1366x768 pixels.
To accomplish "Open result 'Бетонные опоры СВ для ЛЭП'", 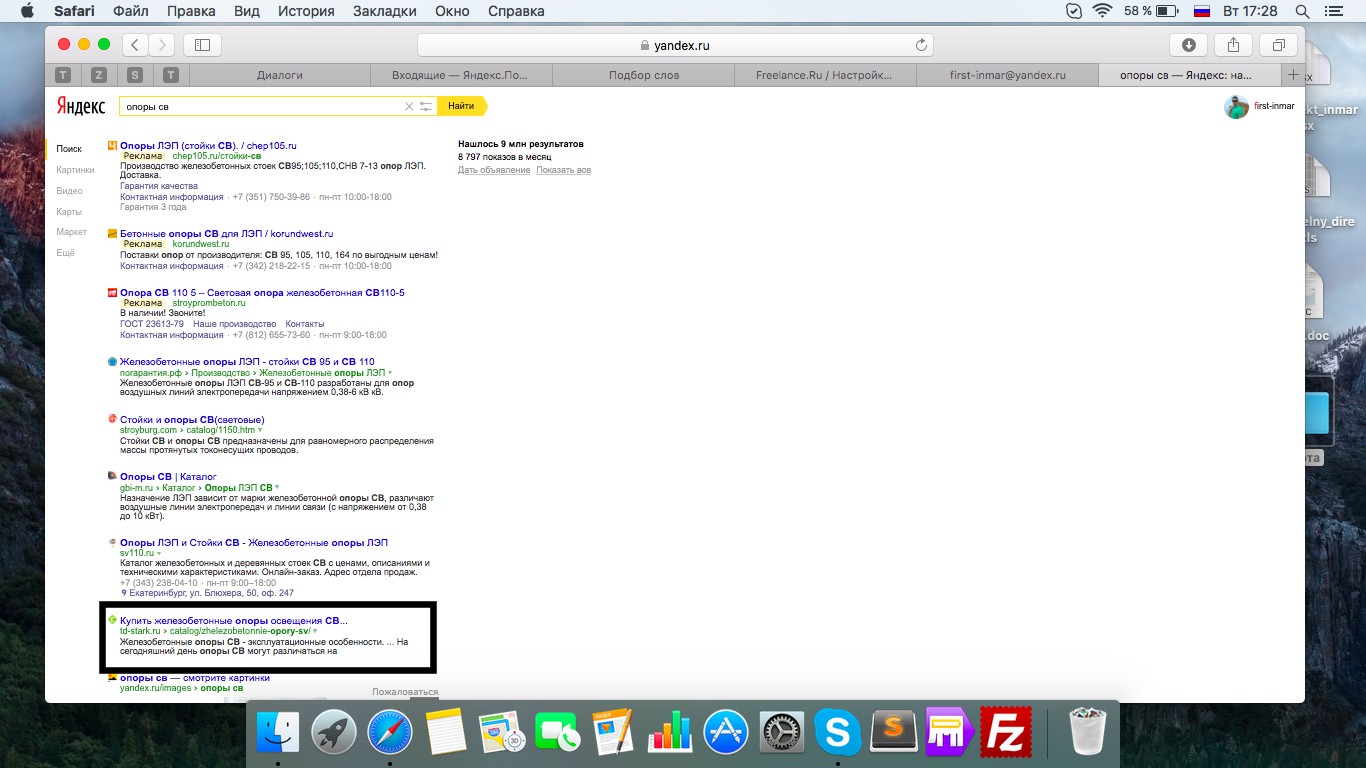I will [x=227, y=234].
